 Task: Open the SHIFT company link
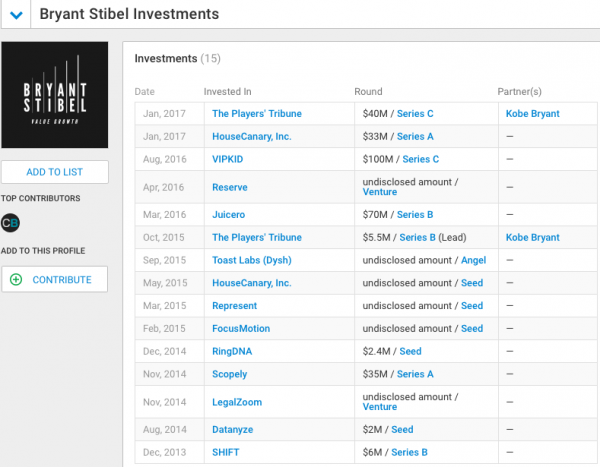click(x=225, y=452)
